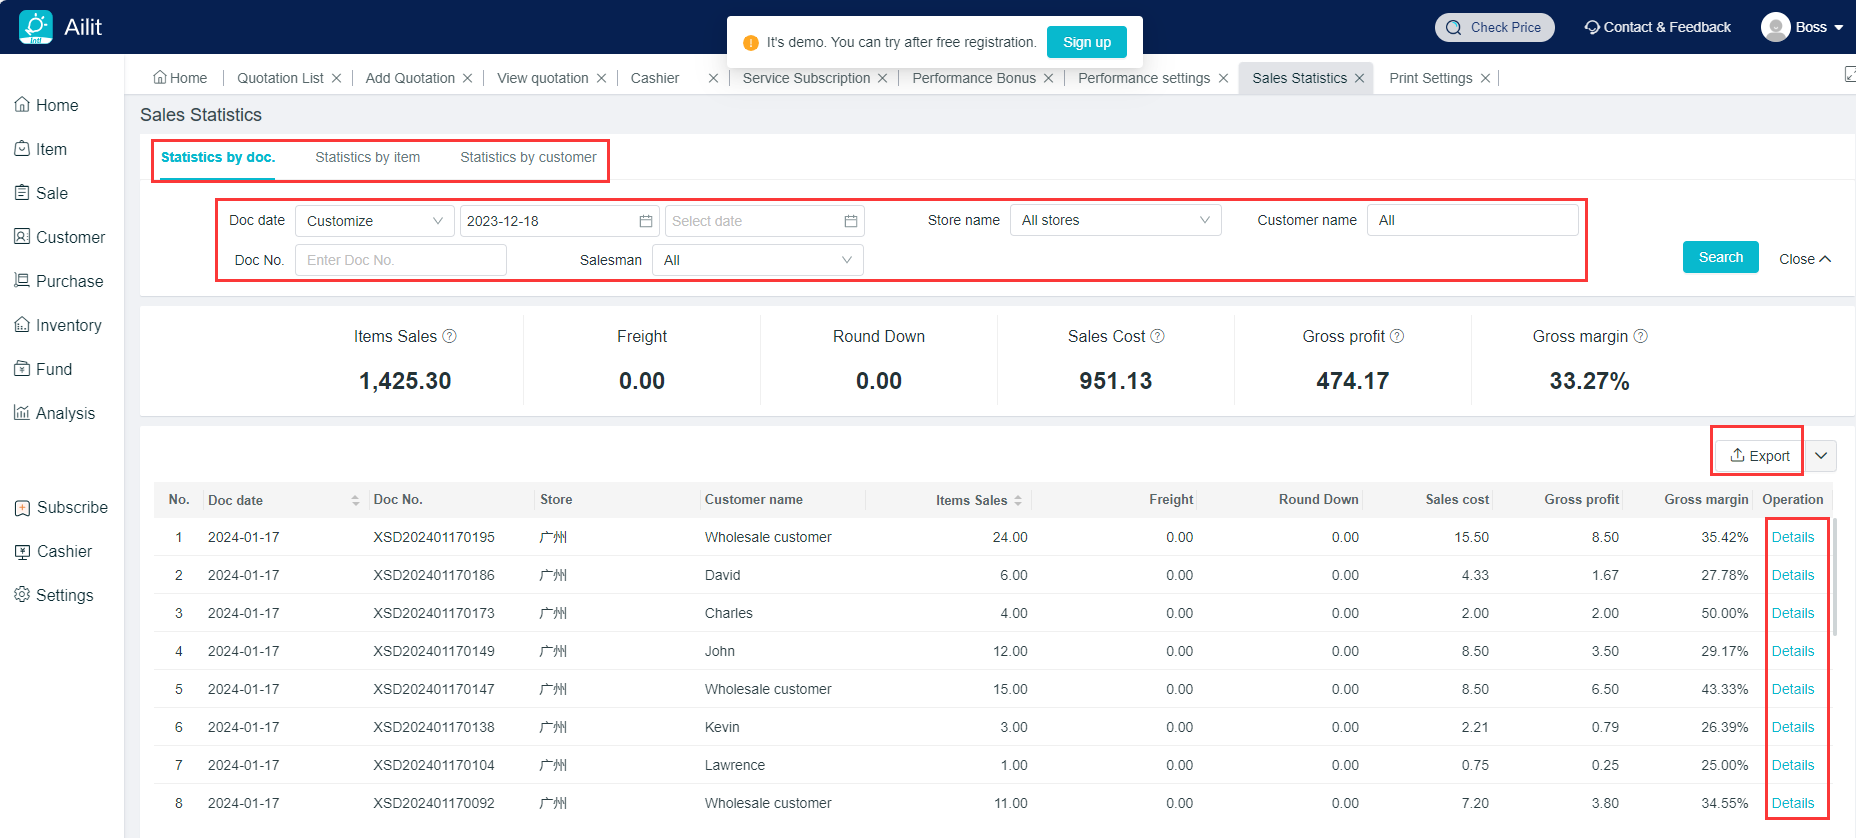1856x838 pixels.
Task: Open the start date calendar icon
Action: click(646, 221)
